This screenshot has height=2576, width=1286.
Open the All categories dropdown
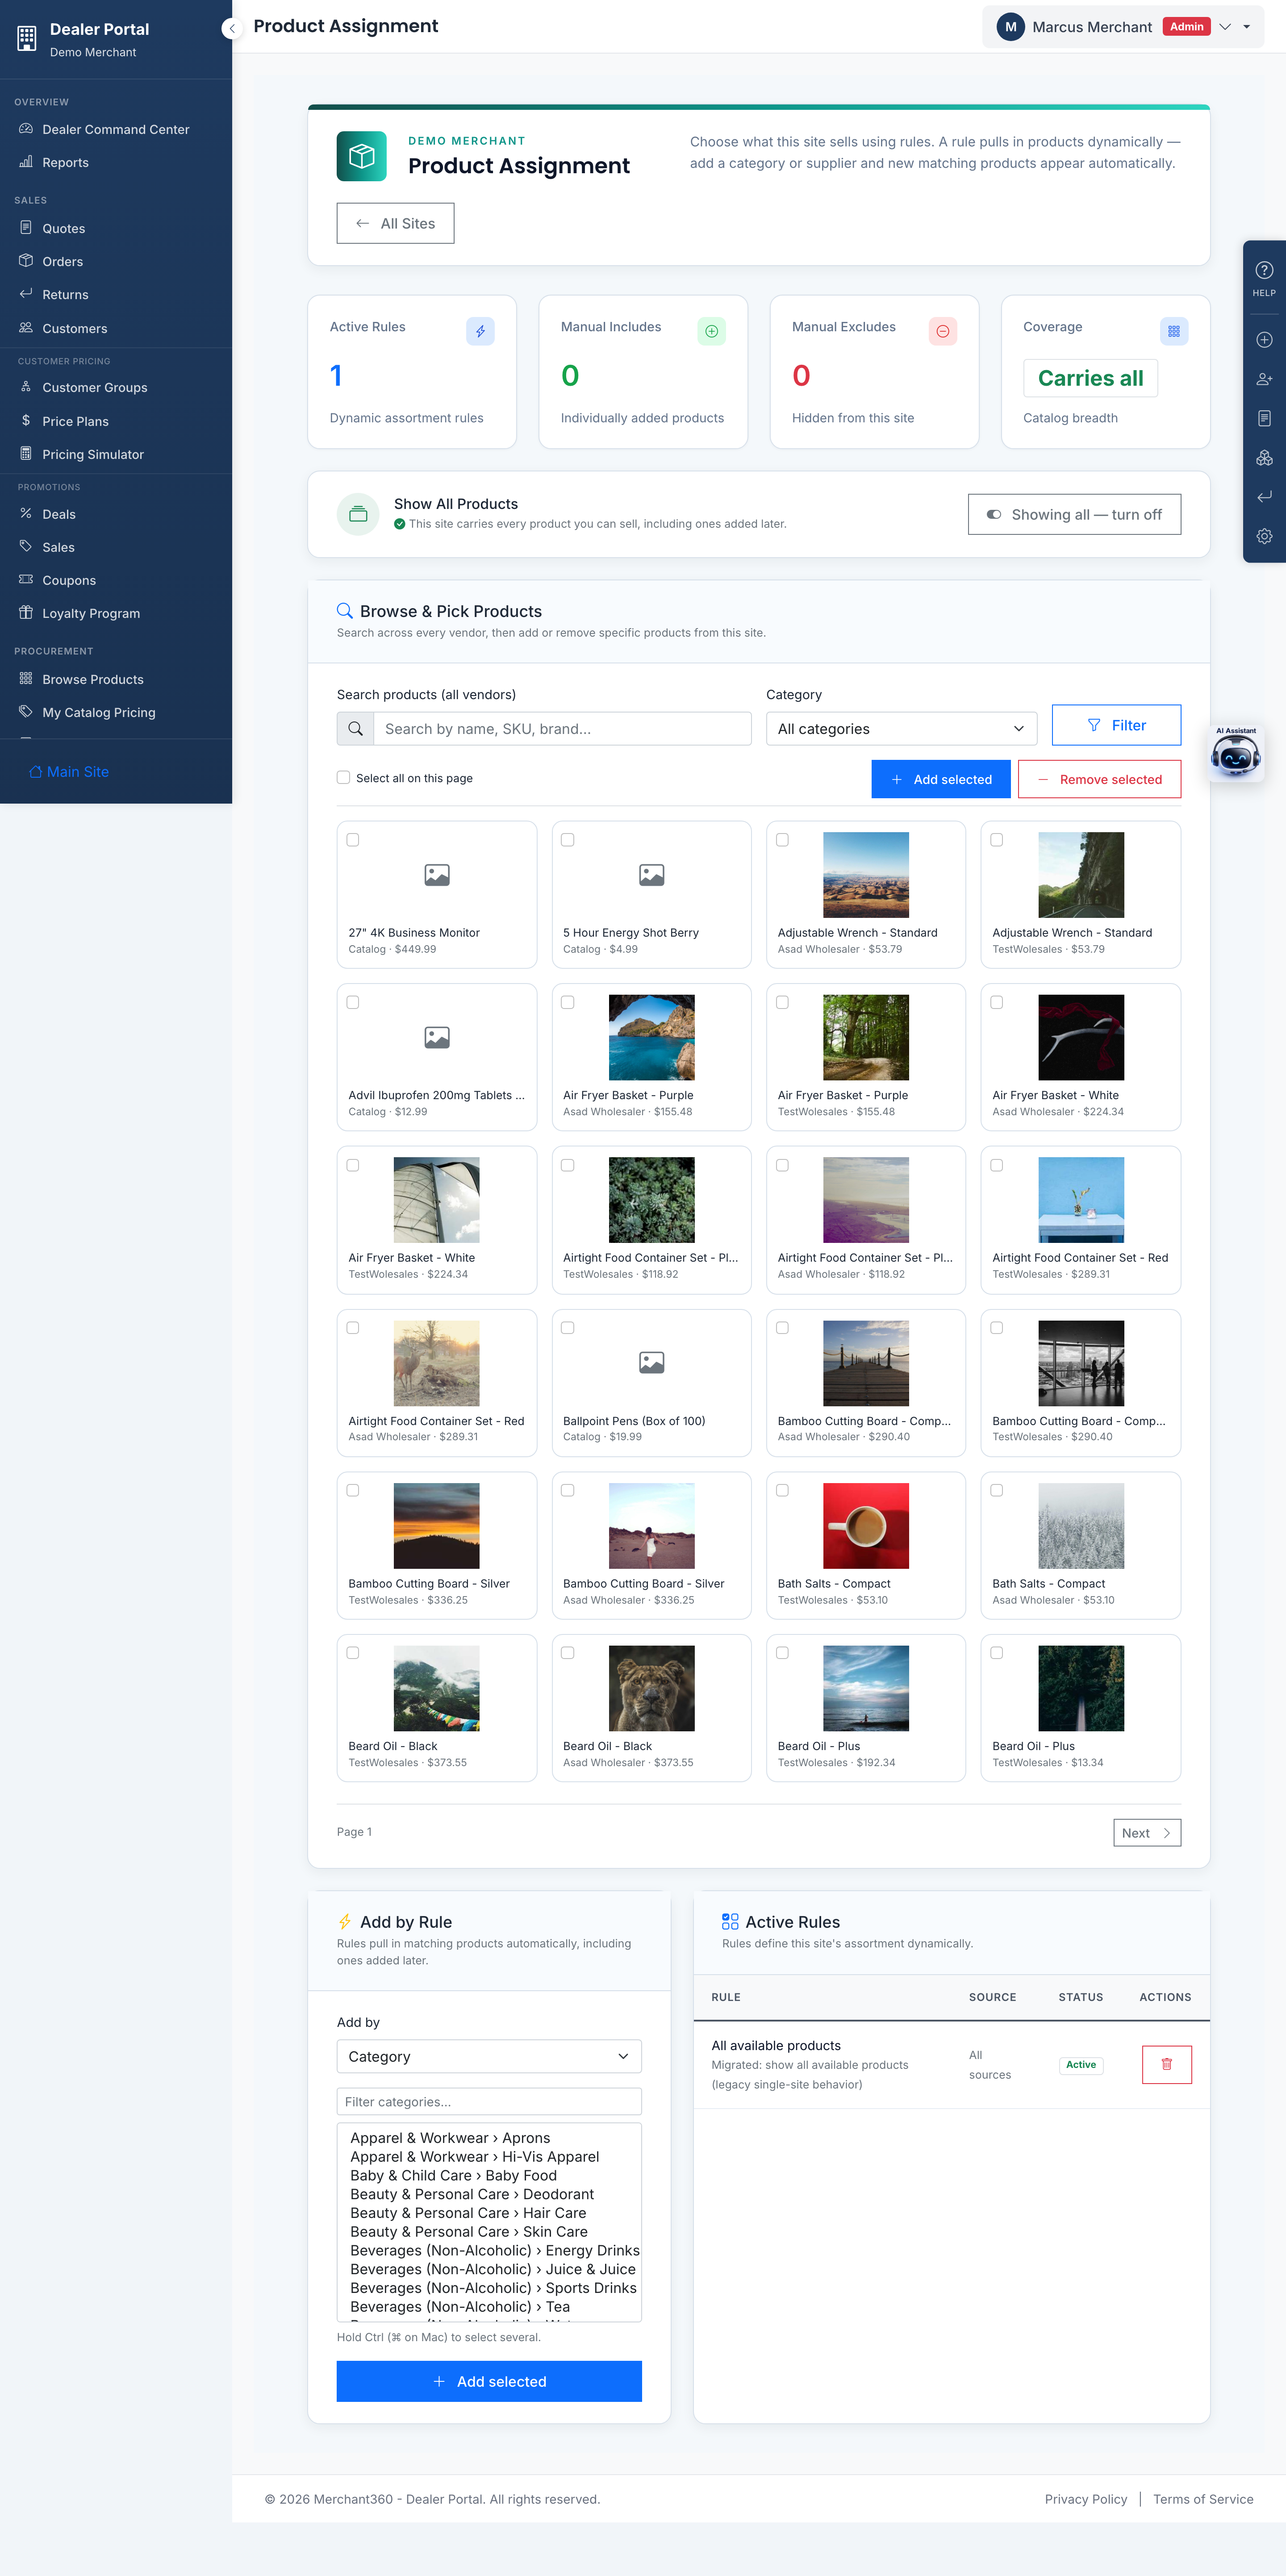tap(901, 729)
